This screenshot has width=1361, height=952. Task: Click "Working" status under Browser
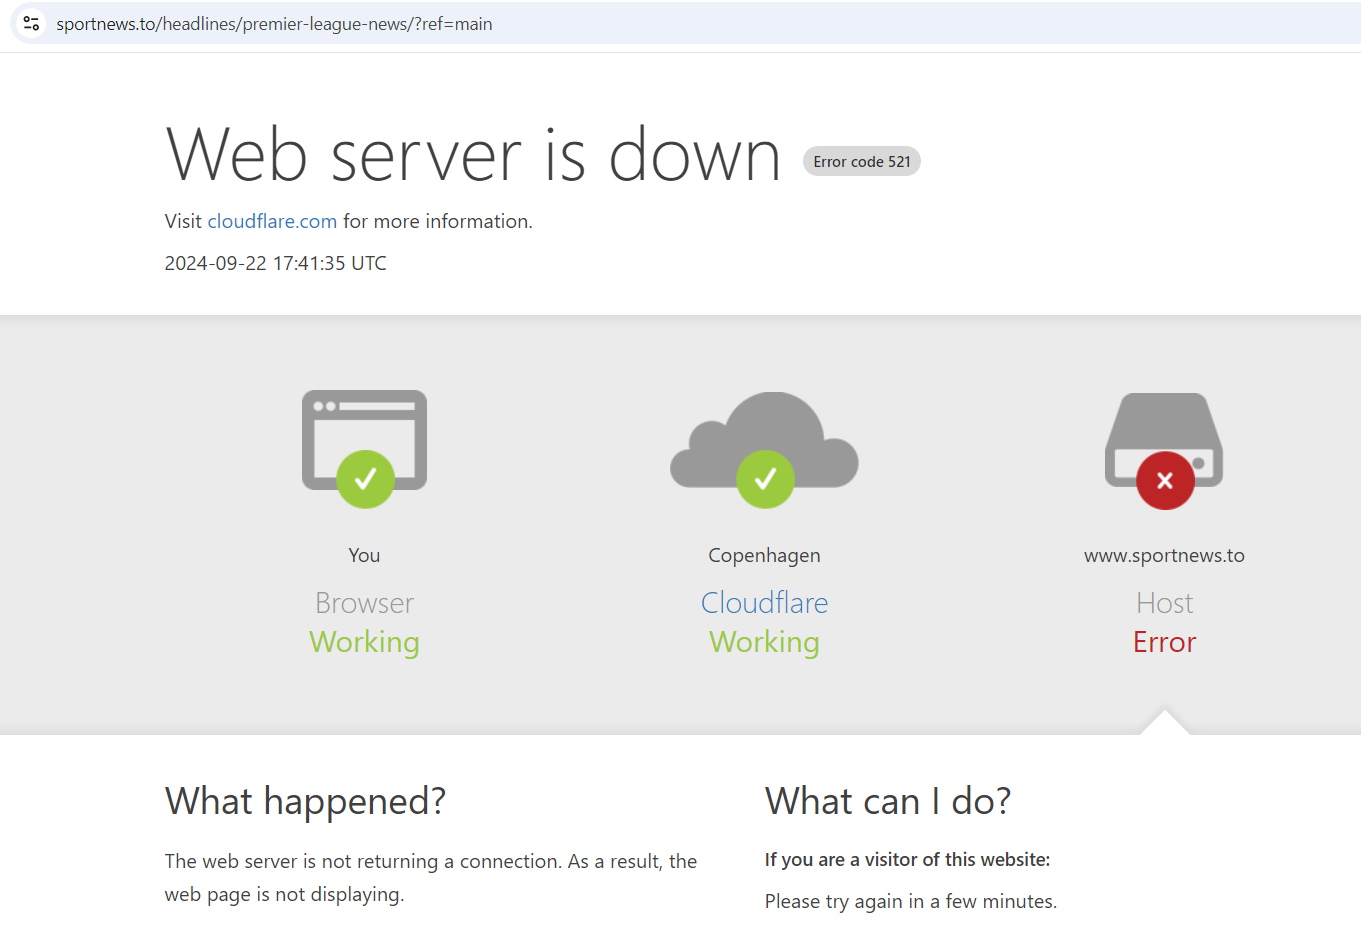[364, 642]
